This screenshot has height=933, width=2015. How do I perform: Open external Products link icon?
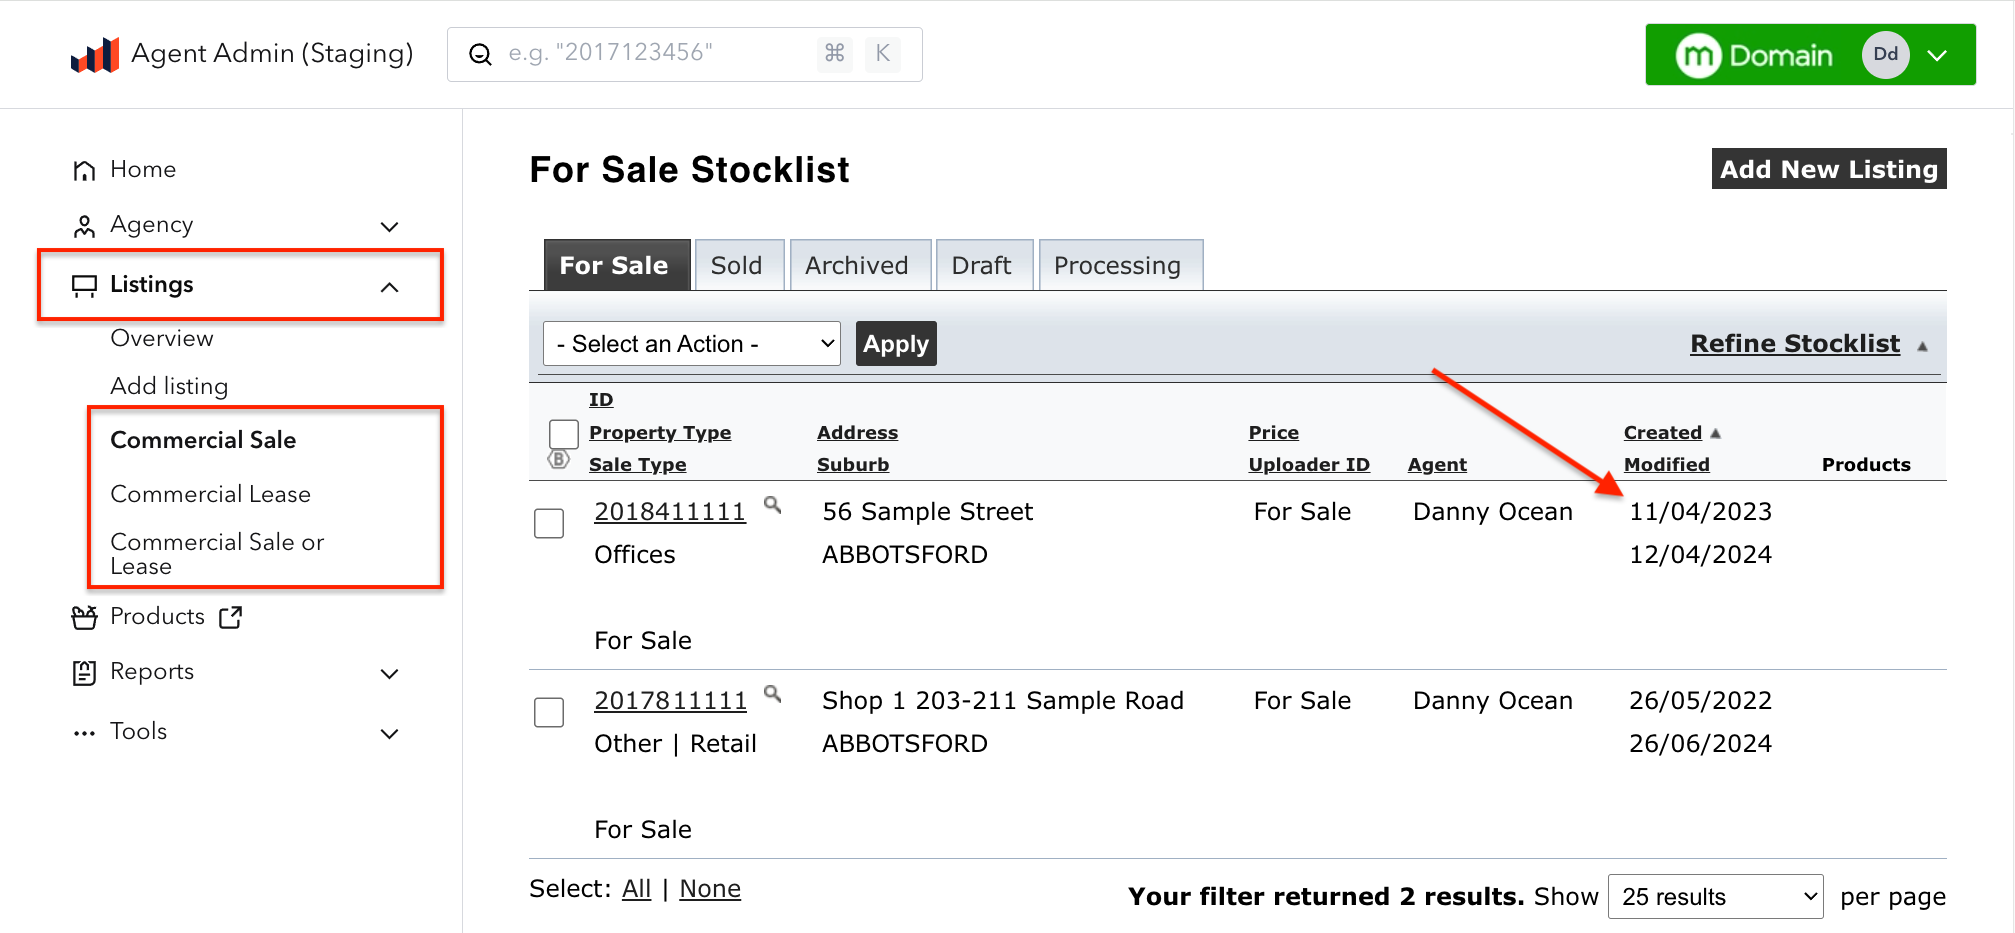[231, 617]
